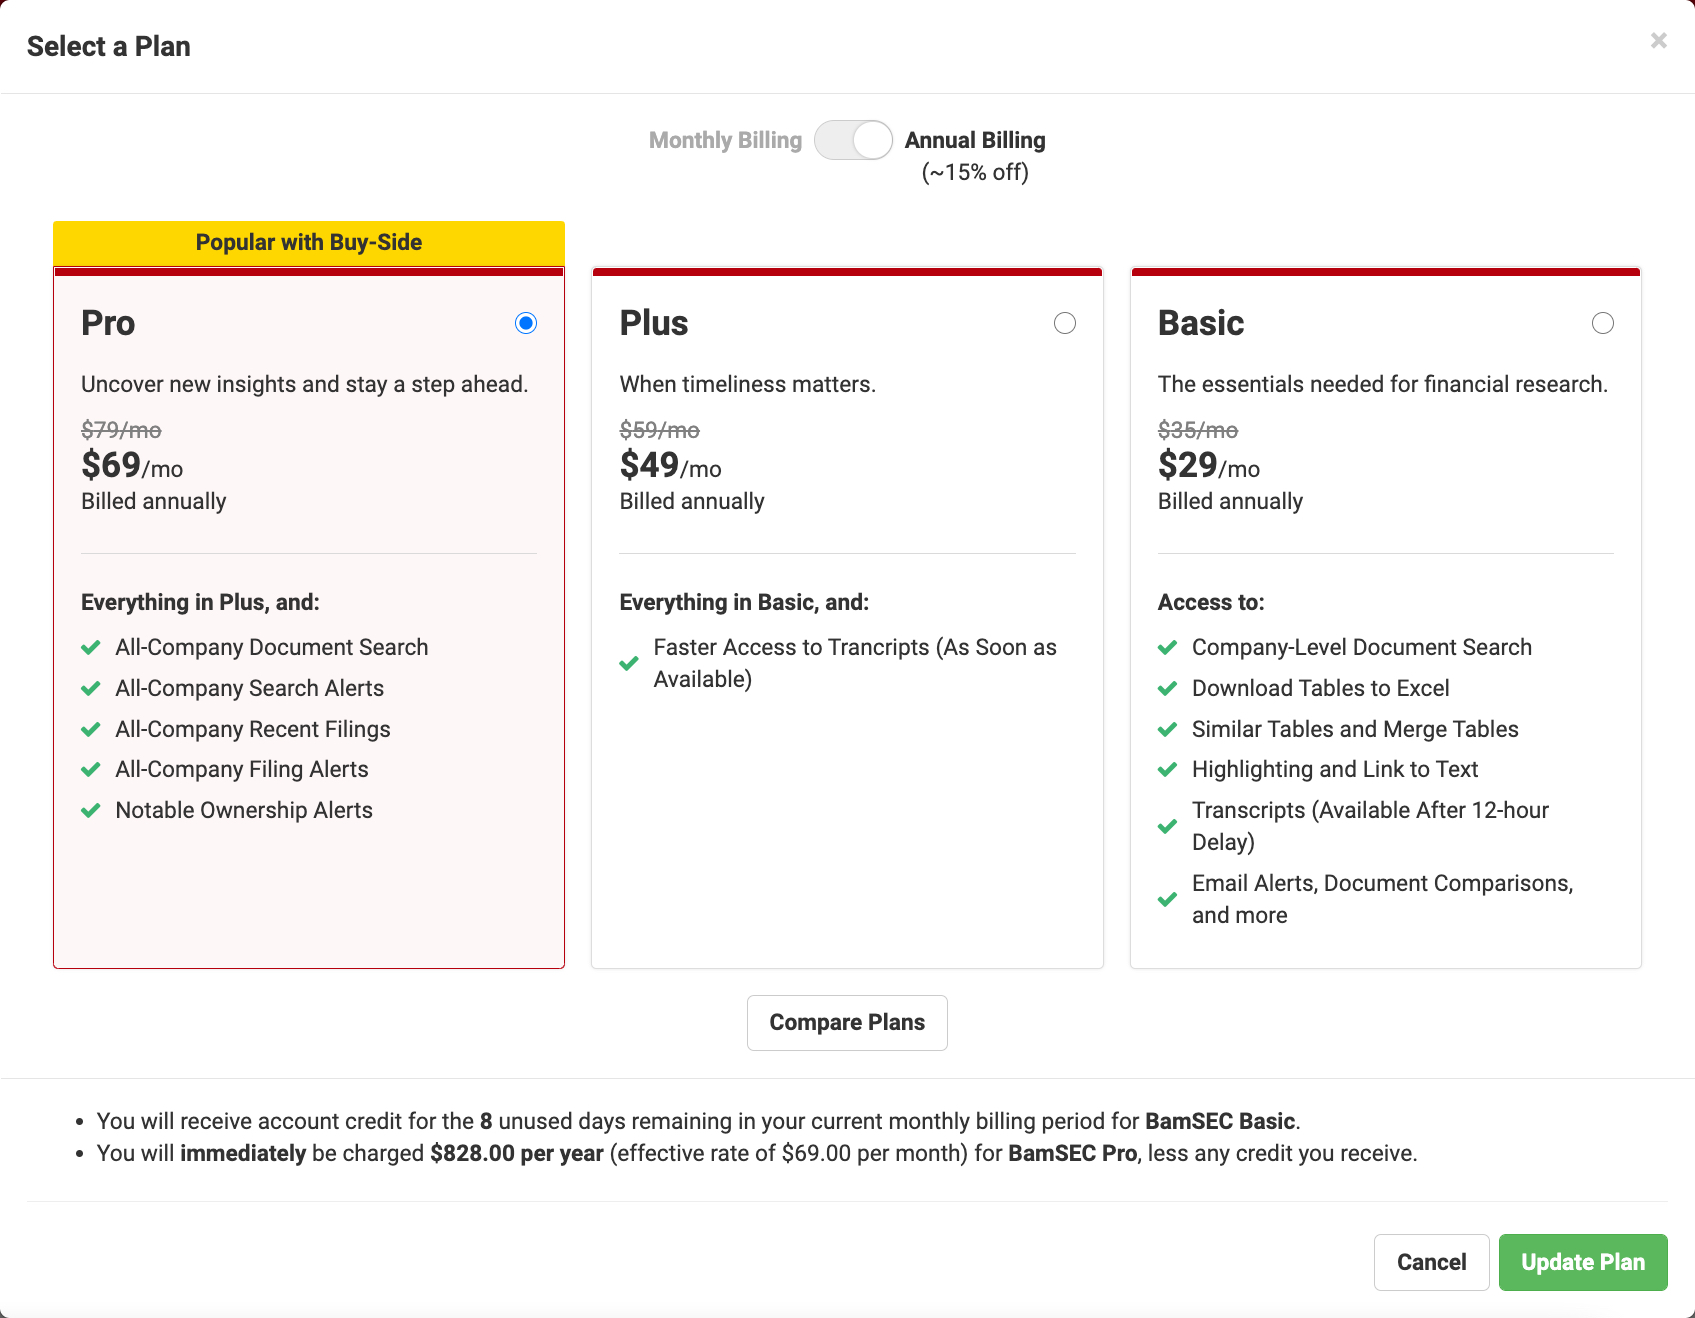The height and width of the screenshot is (1318, 1695).
Task: Click the Highlighting and Link to Text text
Action: [x=1335, y=769]
